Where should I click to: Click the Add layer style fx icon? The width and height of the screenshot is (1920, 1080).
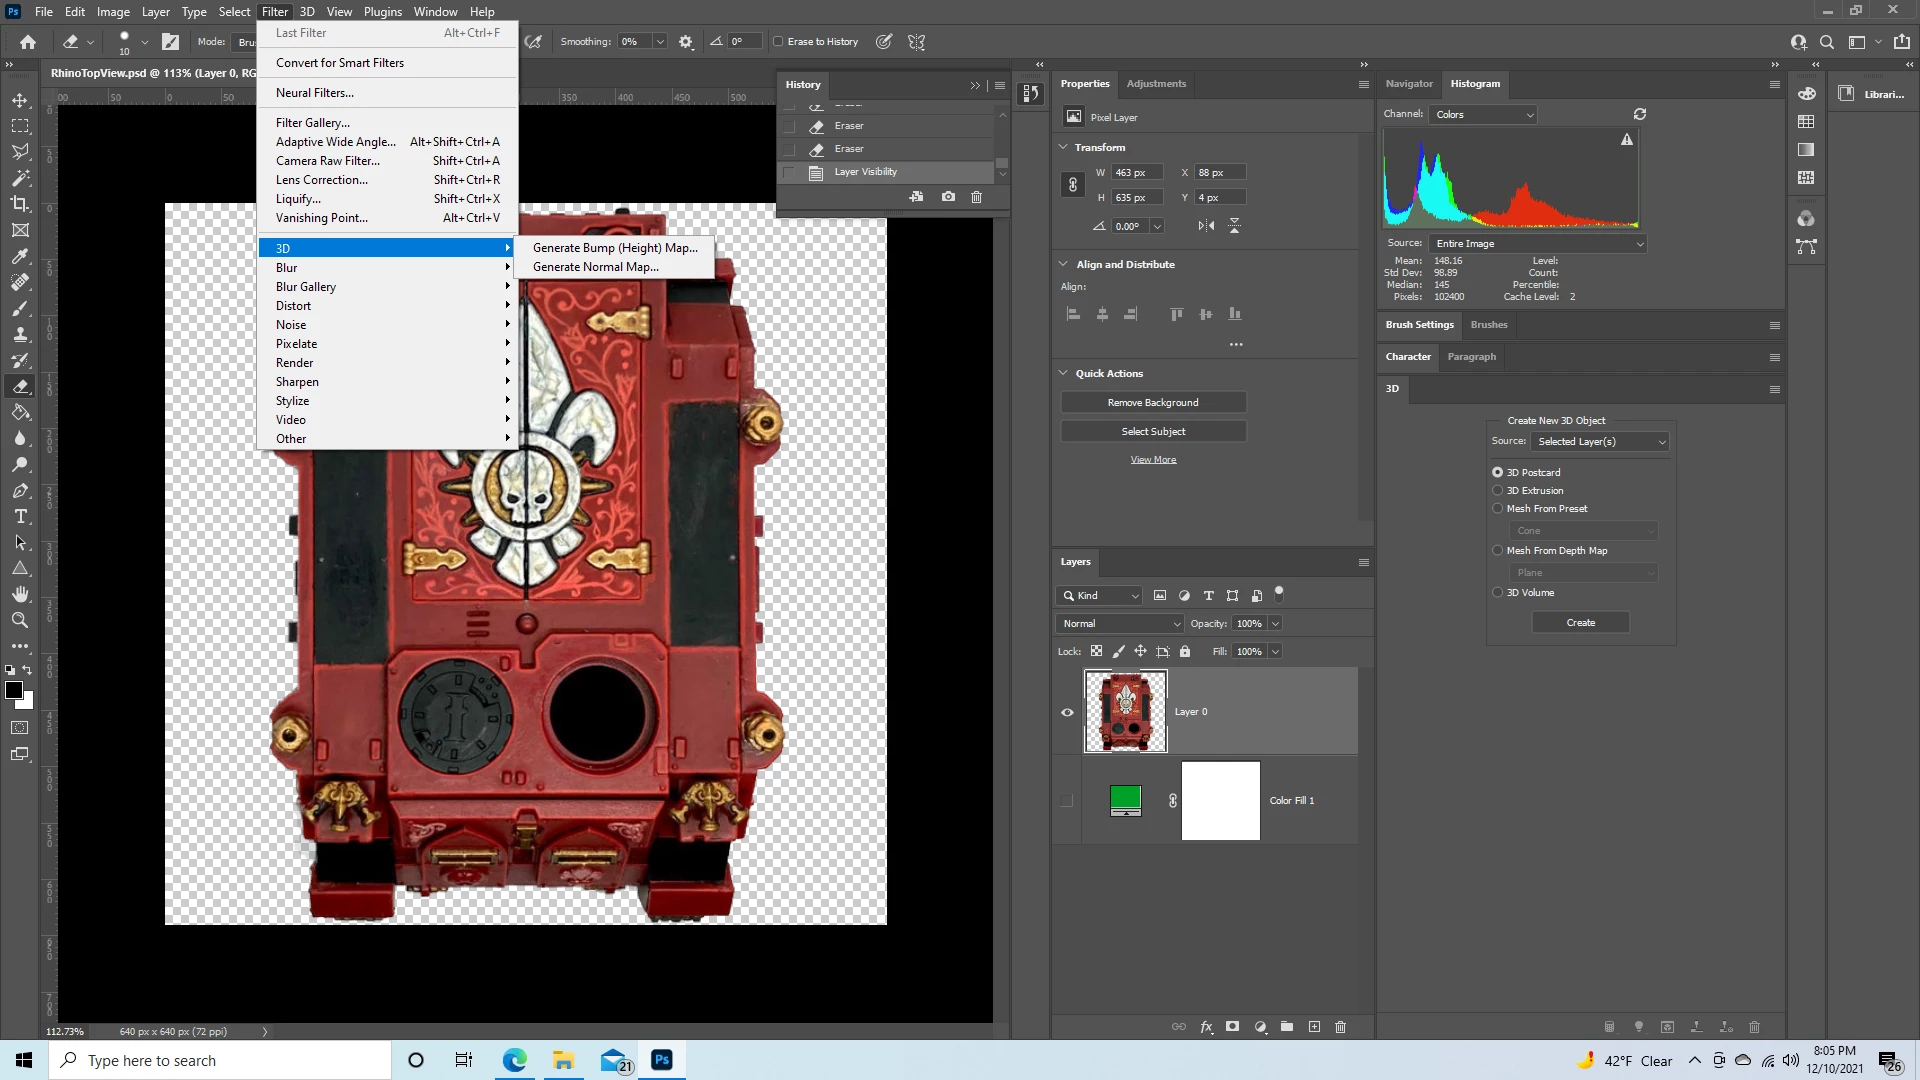pyautogui.click(x=1206, y=1027)
